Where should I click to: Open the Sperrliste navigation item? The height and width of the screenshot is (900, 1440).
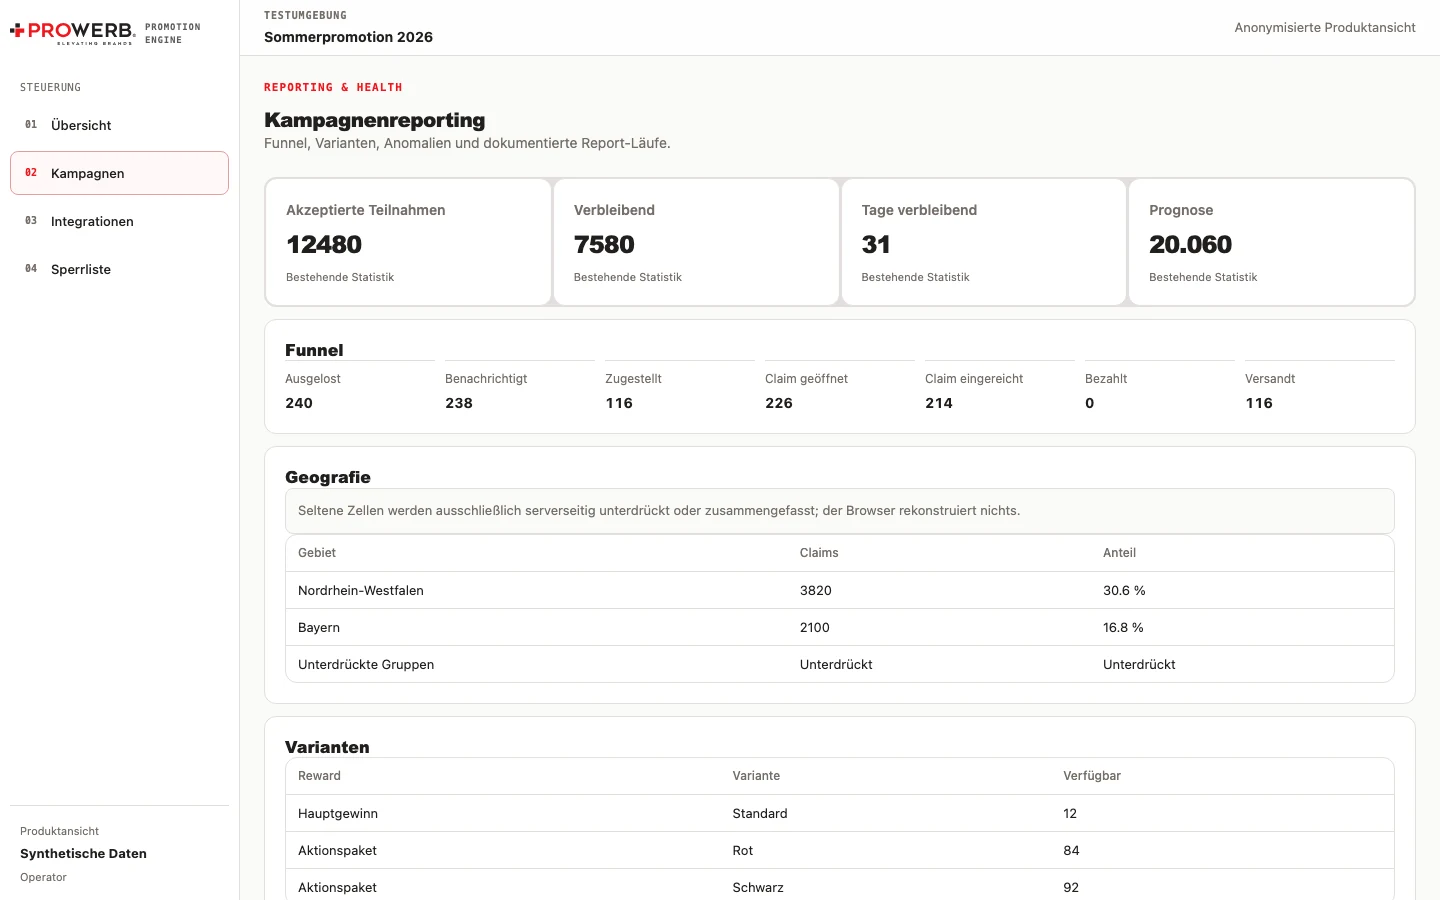pos(119,269)
